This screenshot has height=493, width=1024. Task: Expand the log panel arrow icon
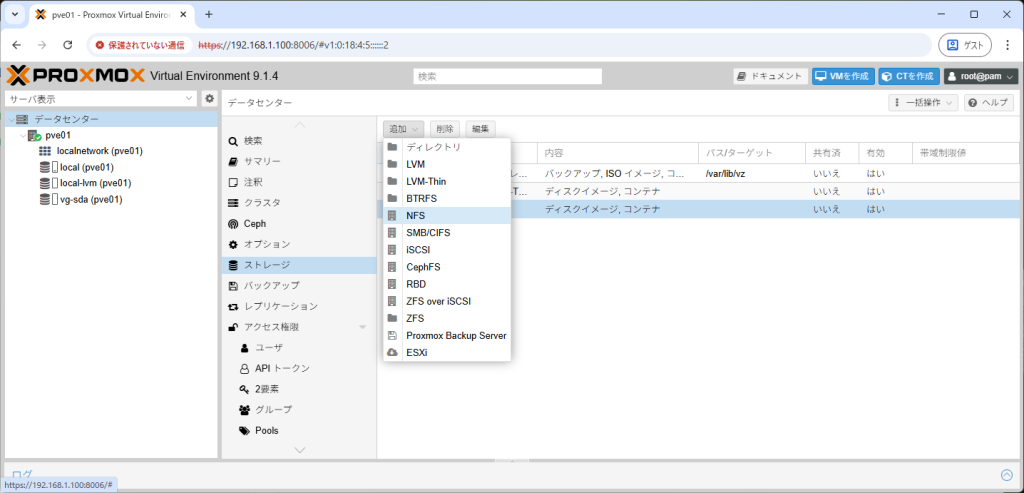(1006, 475)
